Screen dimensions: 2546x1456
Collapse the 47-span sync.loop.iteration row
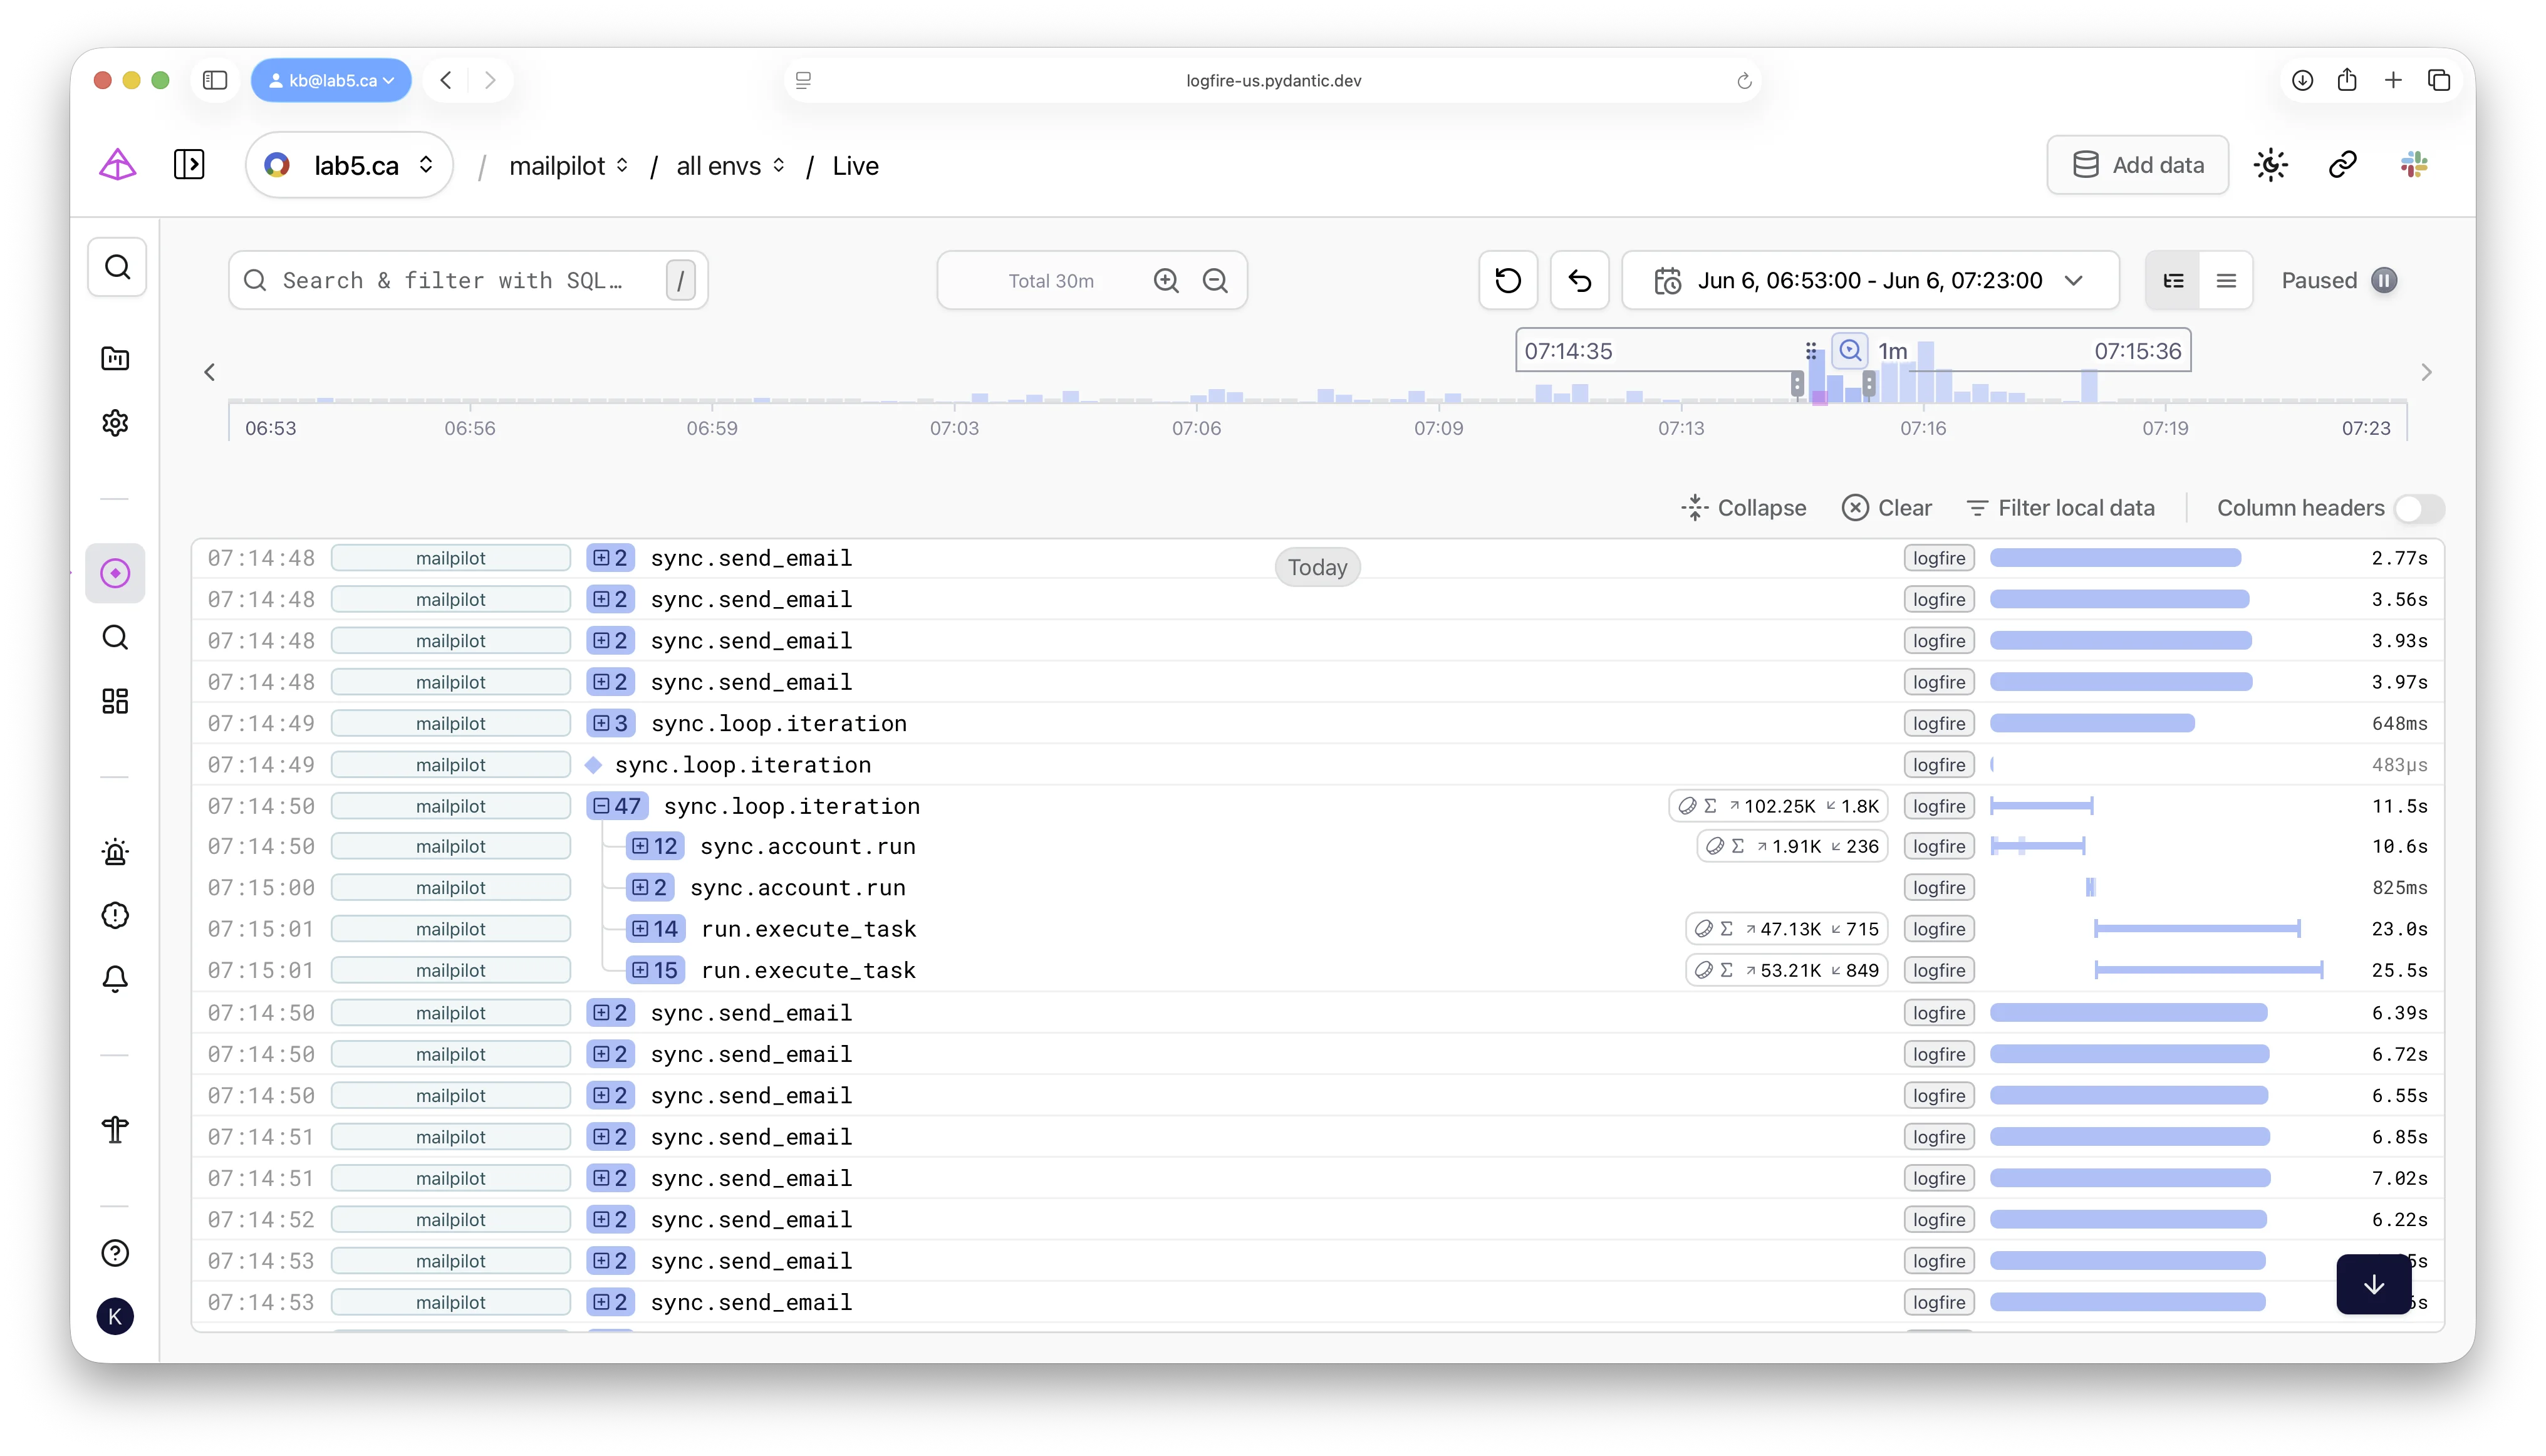pos(617,806)
